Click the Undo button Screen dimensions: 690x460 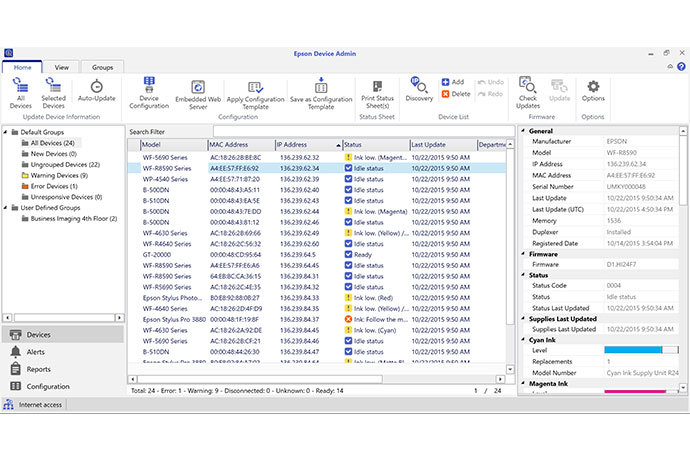[x=491, y=82]
